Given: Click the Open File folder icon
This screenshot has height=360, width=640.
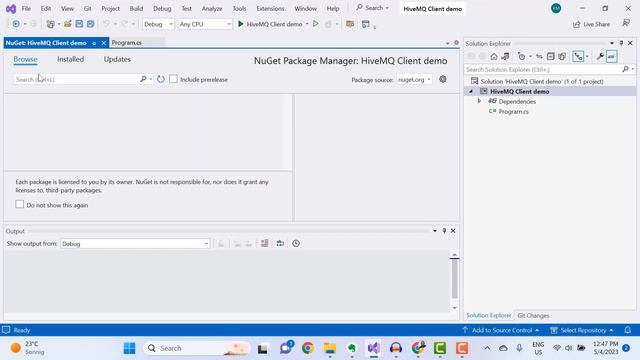Looking at the screenshot, I should [x=68, y=24].
